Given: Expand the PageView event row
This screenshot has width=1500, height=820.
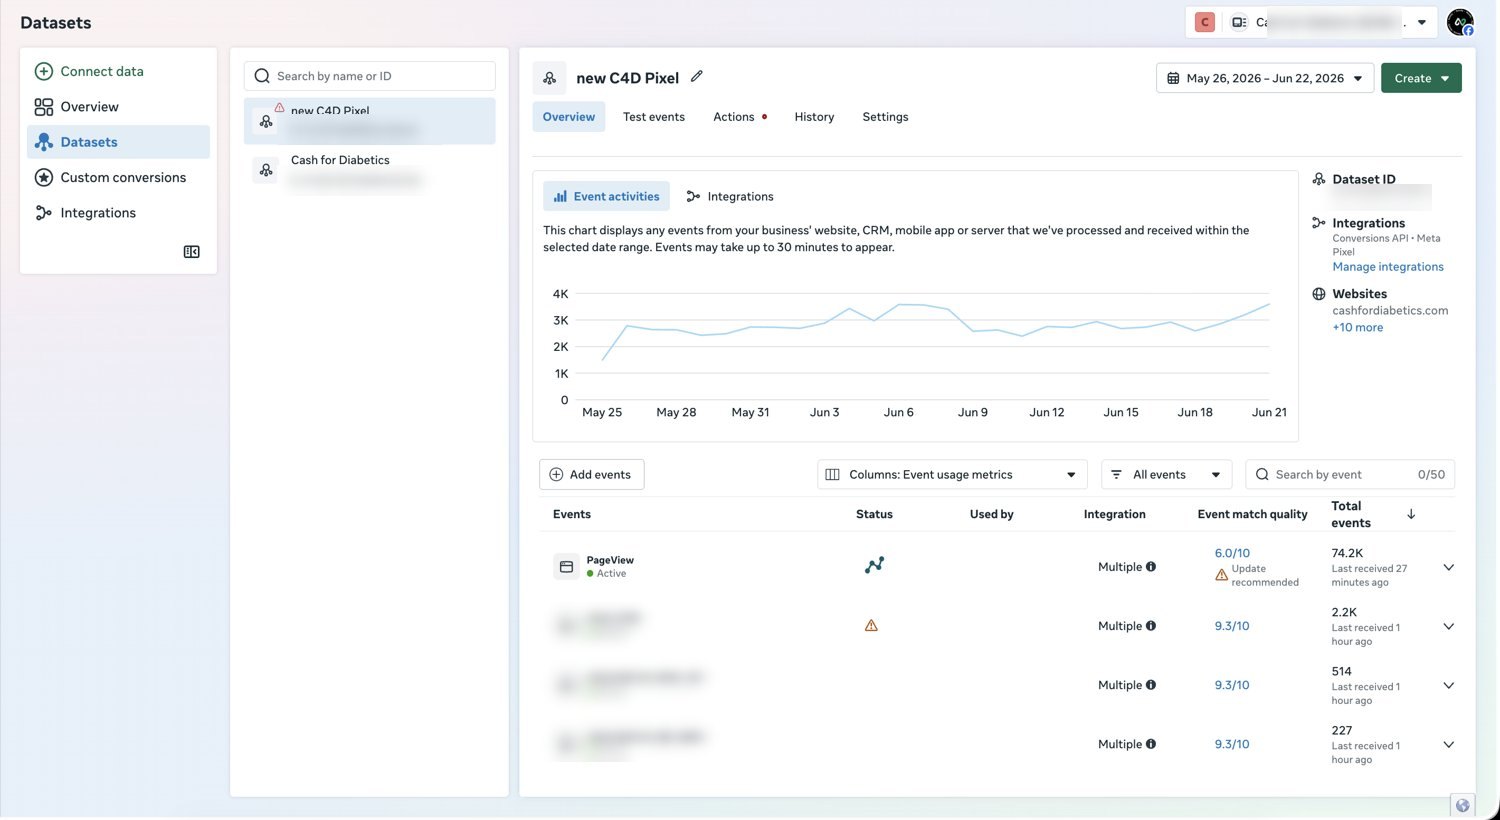Looking at the screenshot, I should (x=1448, y=567).
